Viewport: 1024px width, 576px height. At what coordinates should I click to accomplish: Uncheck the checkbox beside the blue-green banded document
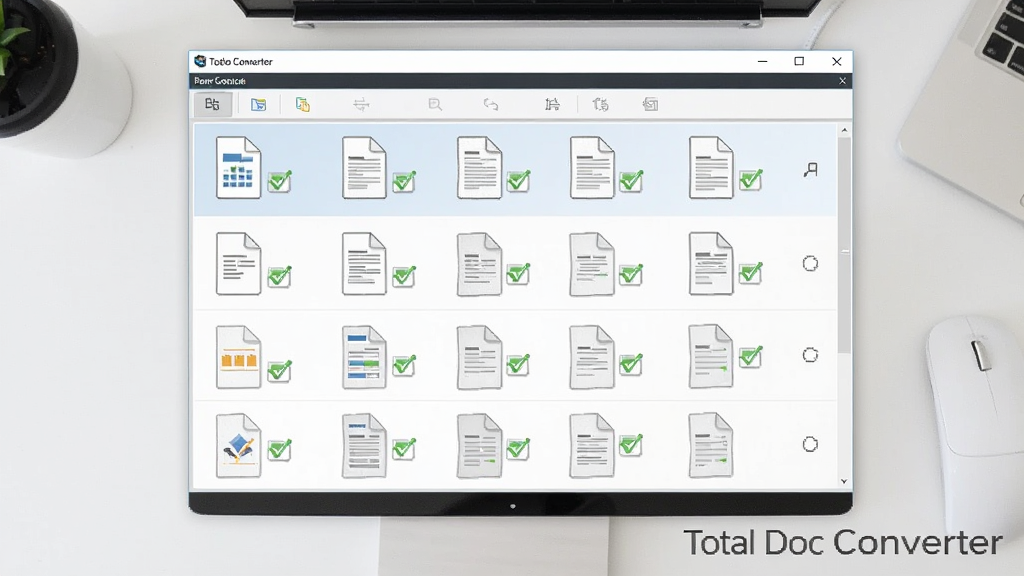[x=404, y=365]
